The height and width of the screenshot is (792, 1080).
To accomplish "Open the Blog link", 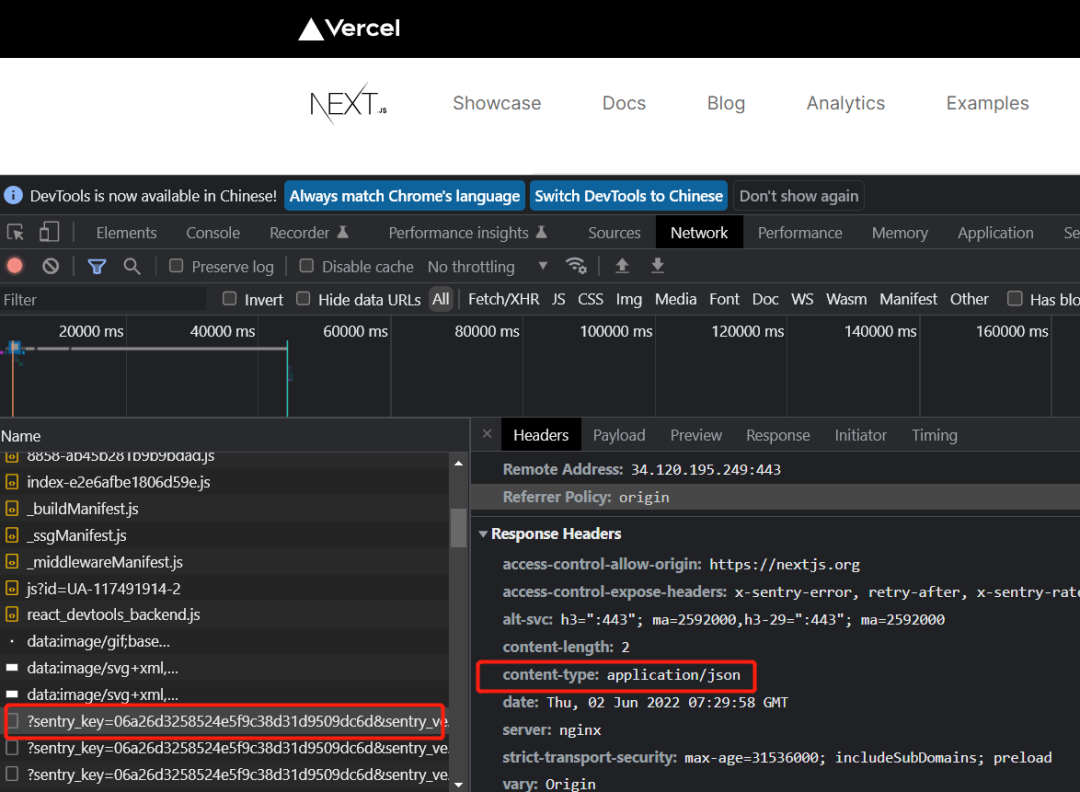I will click(726, 103).
